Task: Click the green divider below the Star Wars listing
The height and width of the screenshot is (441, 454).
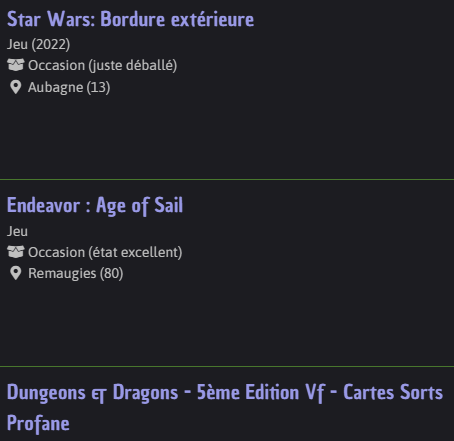Action: 227,180
